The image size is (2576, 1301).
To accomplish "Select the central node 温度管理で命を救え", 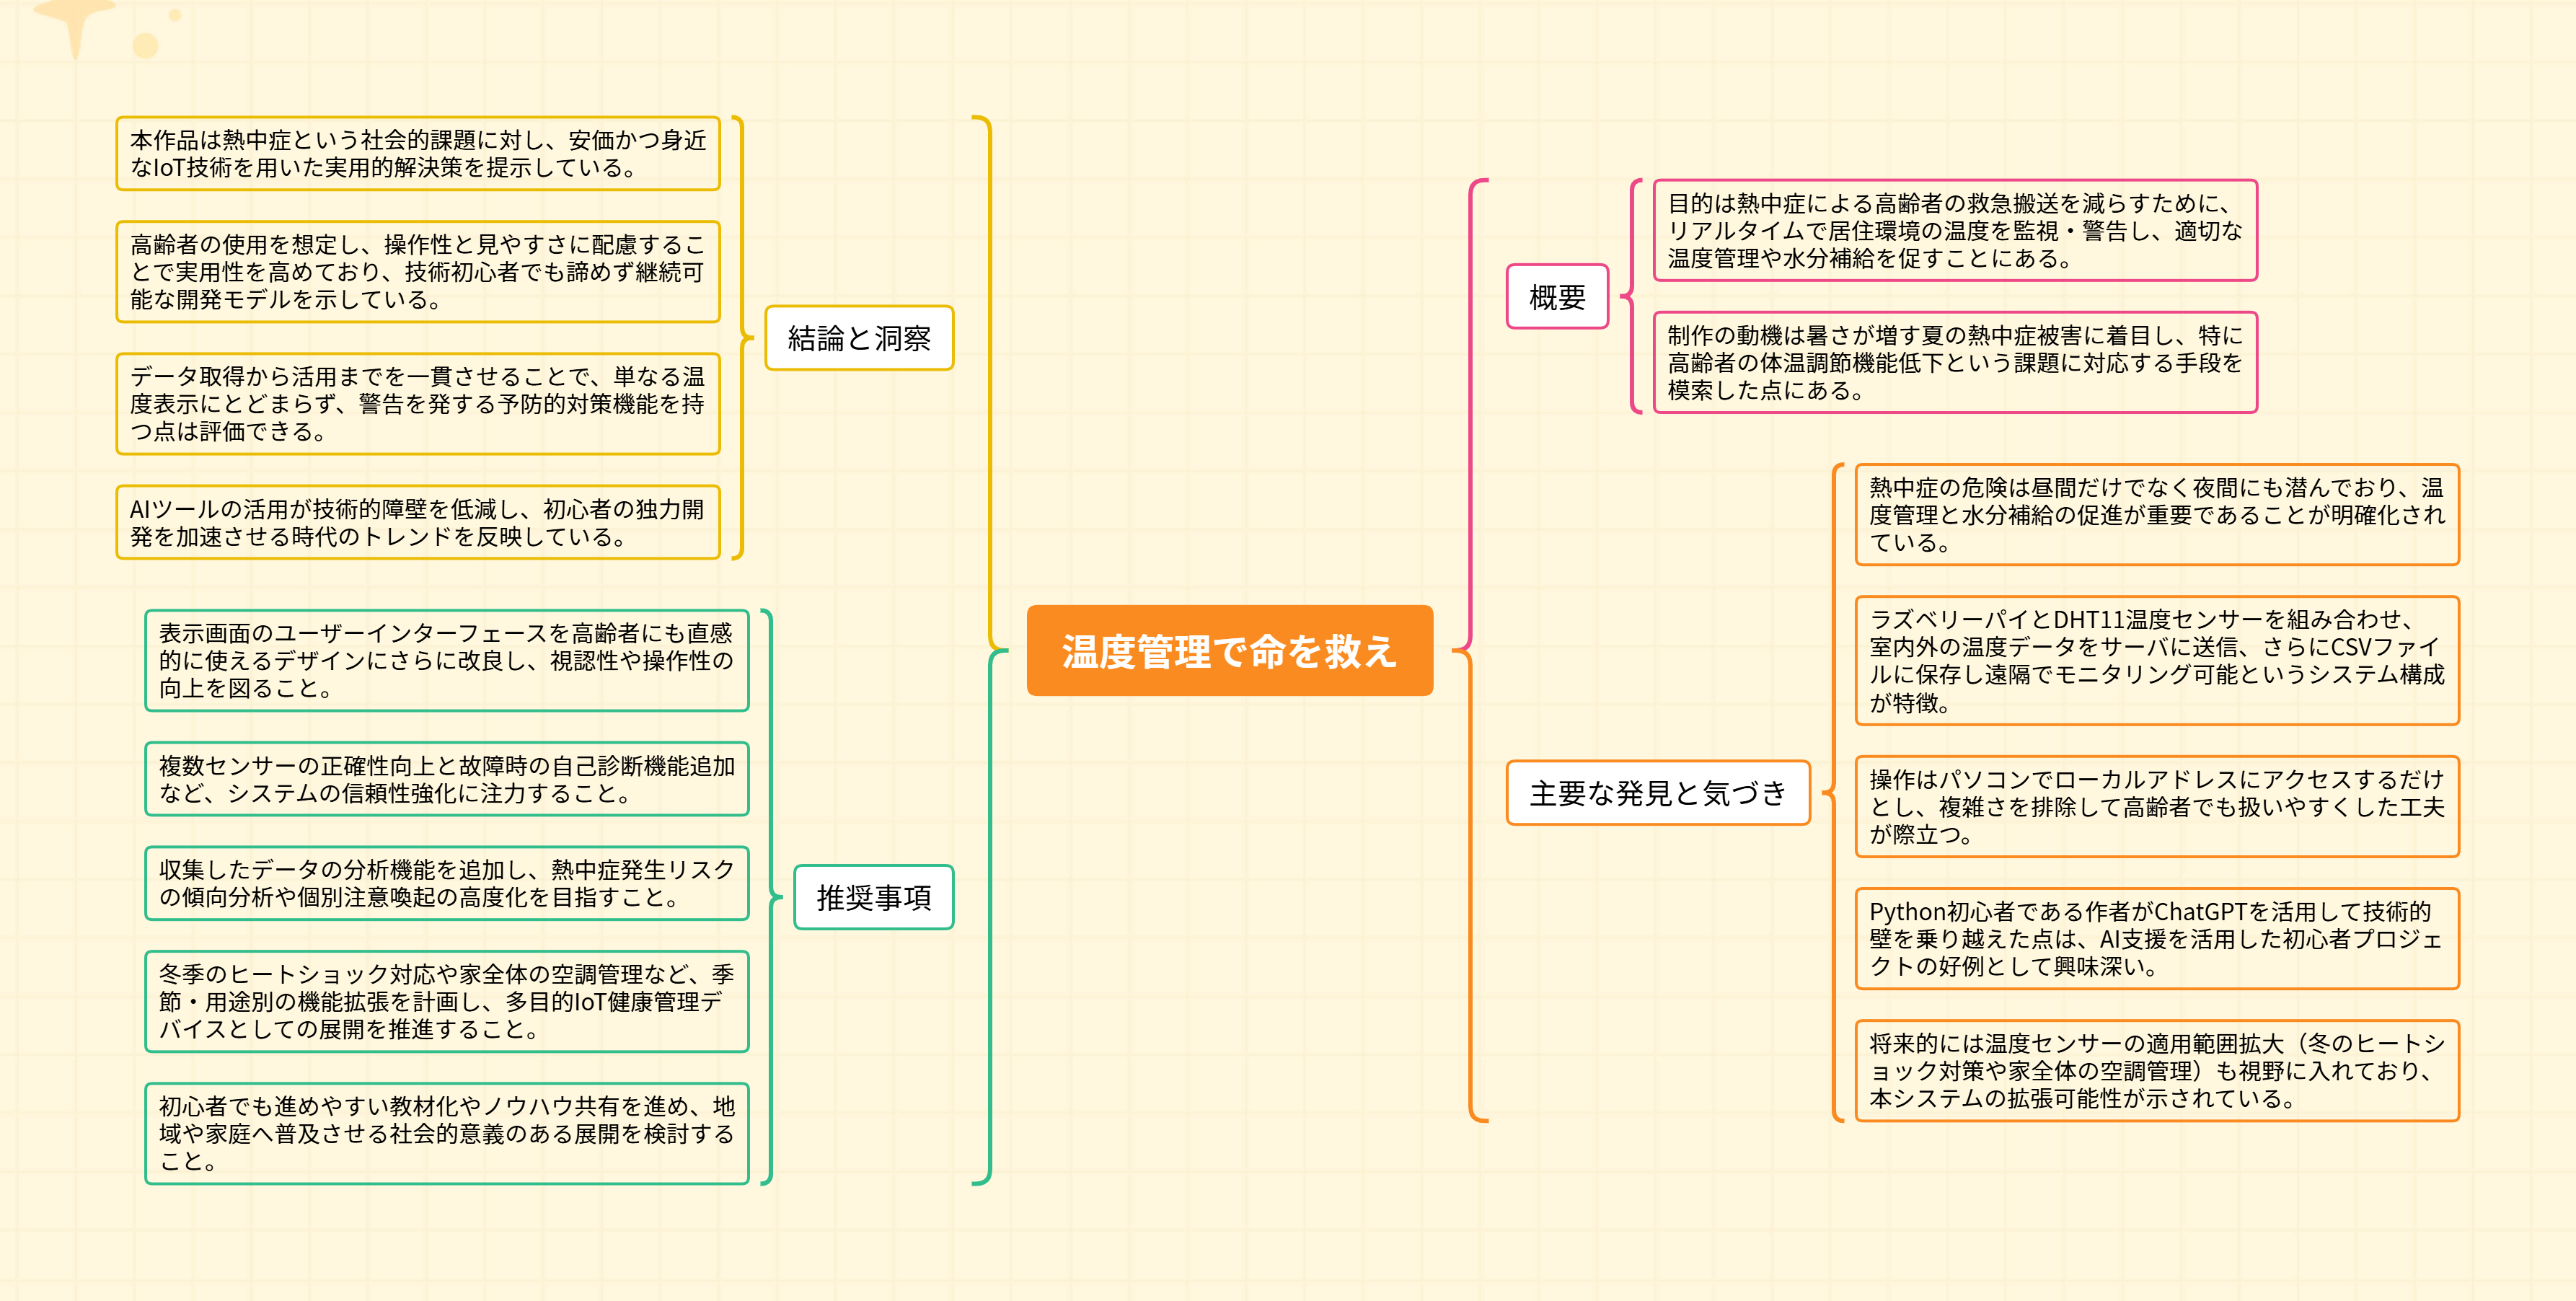I will [1229, 651].
